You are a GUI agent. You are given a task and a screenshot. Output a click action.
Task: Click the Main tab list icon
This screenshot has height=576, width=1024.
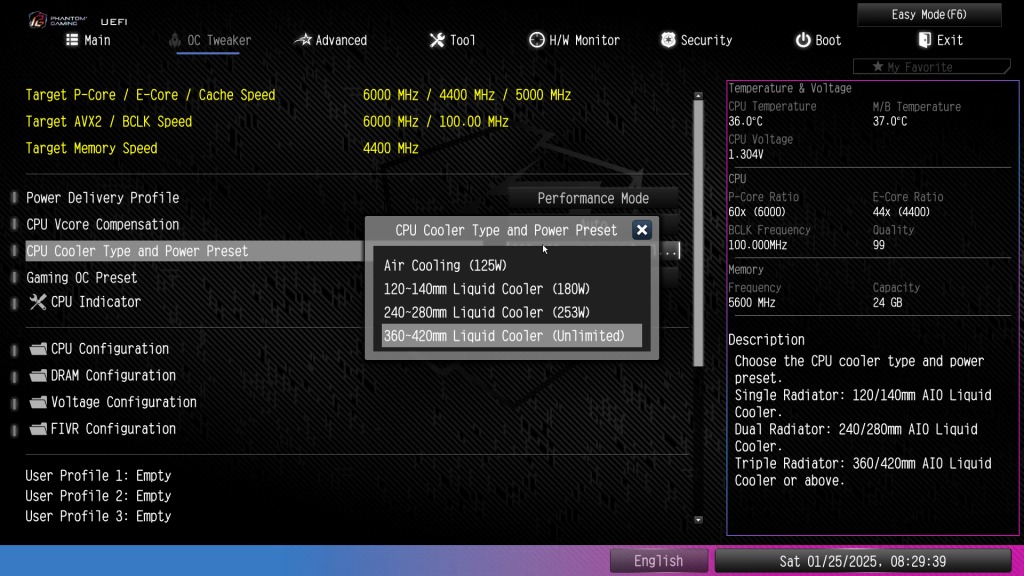click(x=72, y=40)
